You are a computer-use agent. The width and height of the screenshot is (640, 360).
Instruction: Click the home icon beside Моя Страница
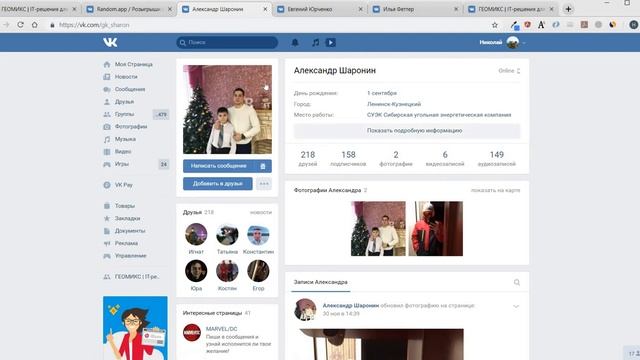tap(107, 64)
